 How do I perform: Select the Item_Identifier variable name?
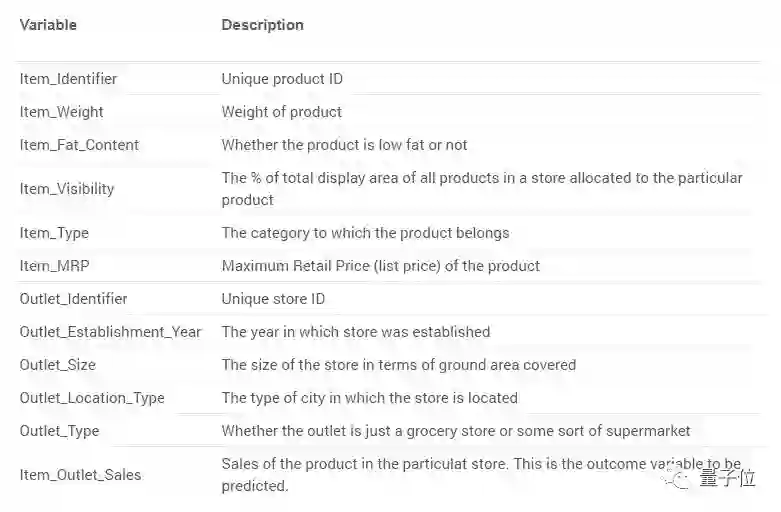click(x=68, y=78)
